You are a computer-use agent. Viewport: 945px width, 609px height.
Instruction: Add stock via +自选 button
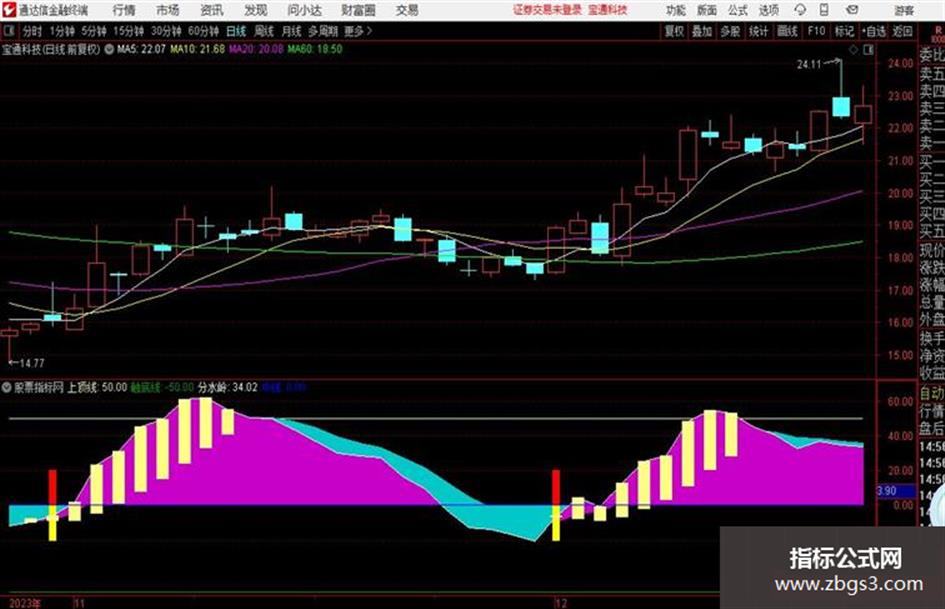pyautogui.click(x=874, y=31)
